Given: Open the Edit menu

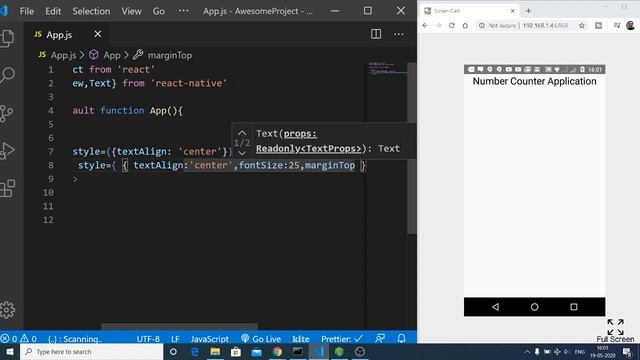Looking at the screenshot, I should pyautogui.click(x=53, y=11).
